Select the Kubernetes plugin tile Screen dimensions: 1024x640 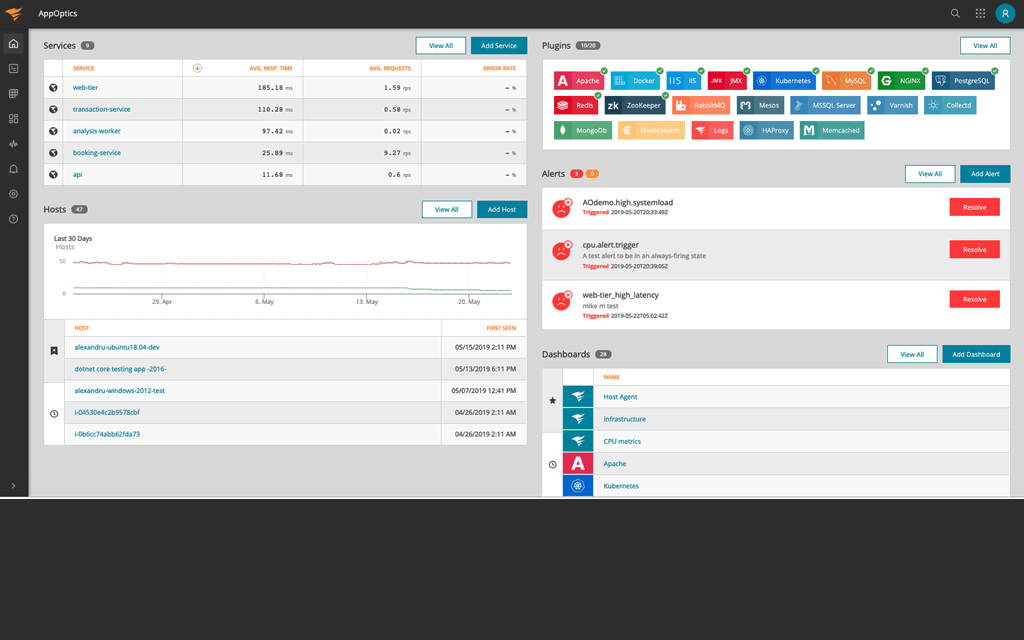click(x=784, y=80)
